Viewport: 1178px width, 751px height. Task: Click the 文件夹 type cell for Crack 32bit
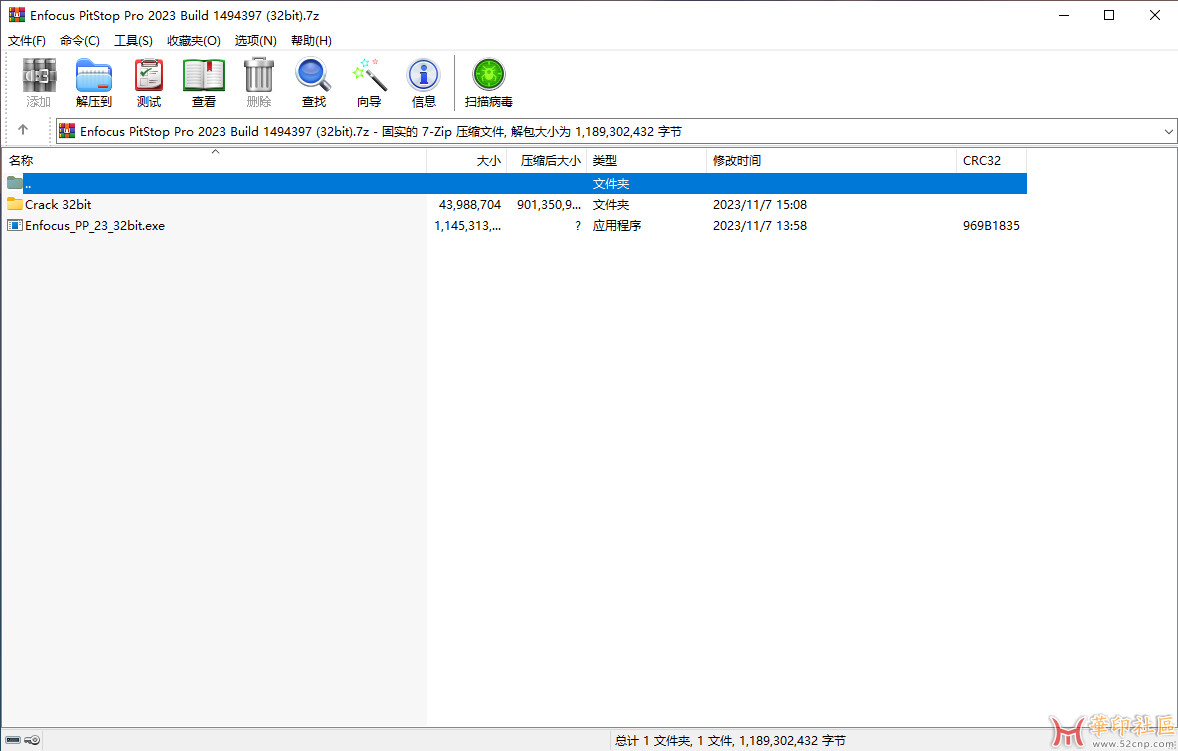click(611, 204)
